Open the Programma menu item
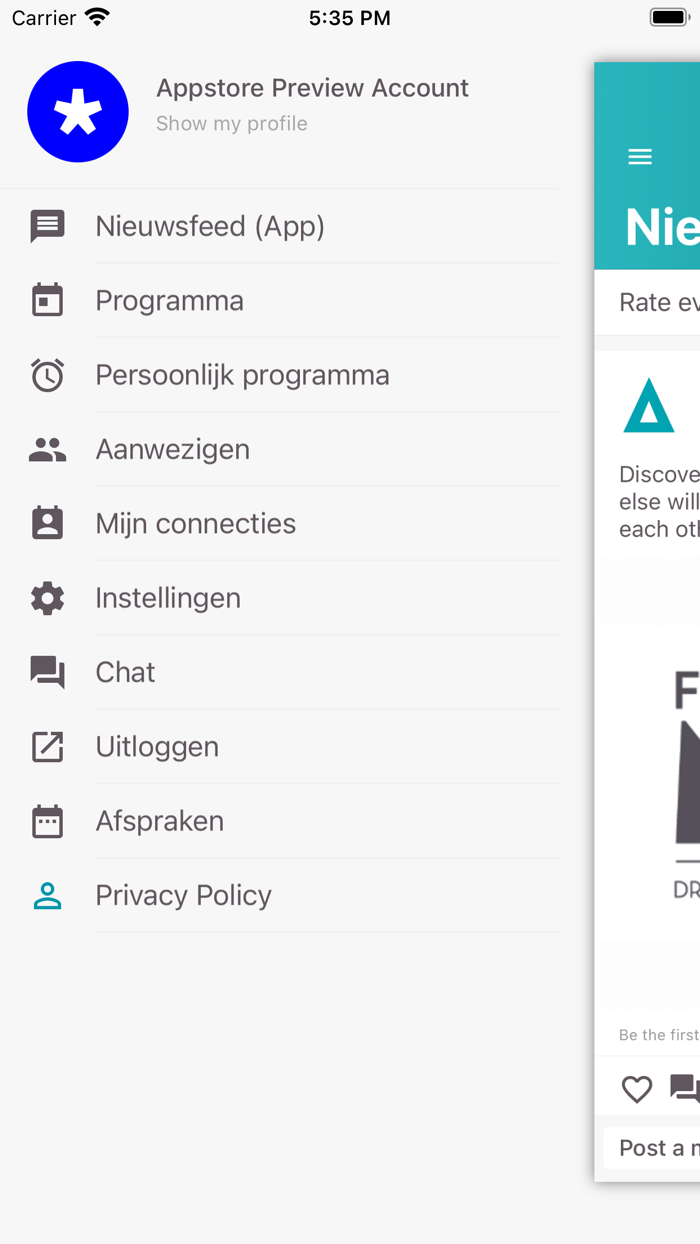Image resolution: width=700 pixels, height=1244 pixels. [170, 301]
